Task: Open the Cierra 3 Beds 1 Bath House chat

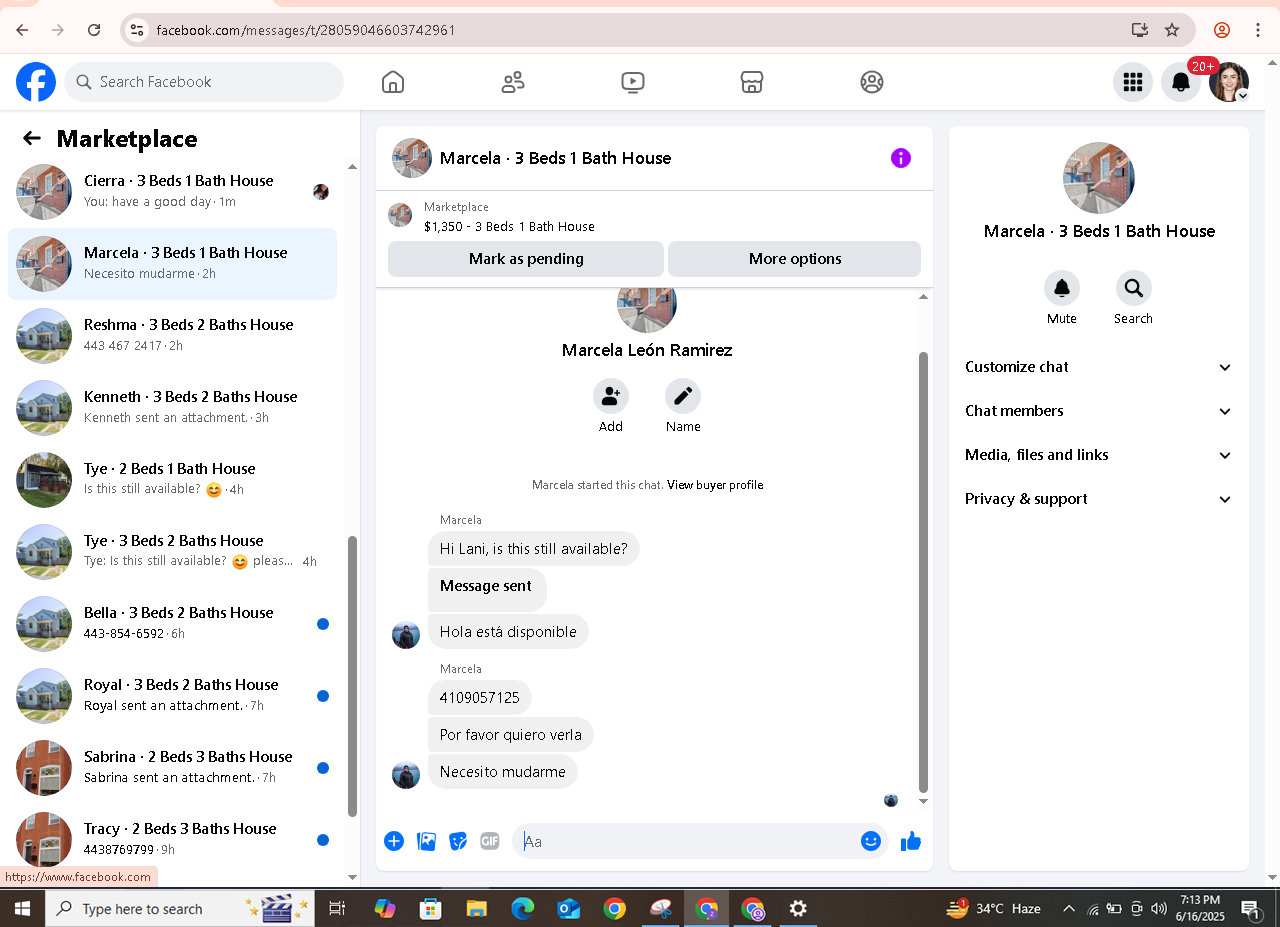Action: [x=172, y=192]
